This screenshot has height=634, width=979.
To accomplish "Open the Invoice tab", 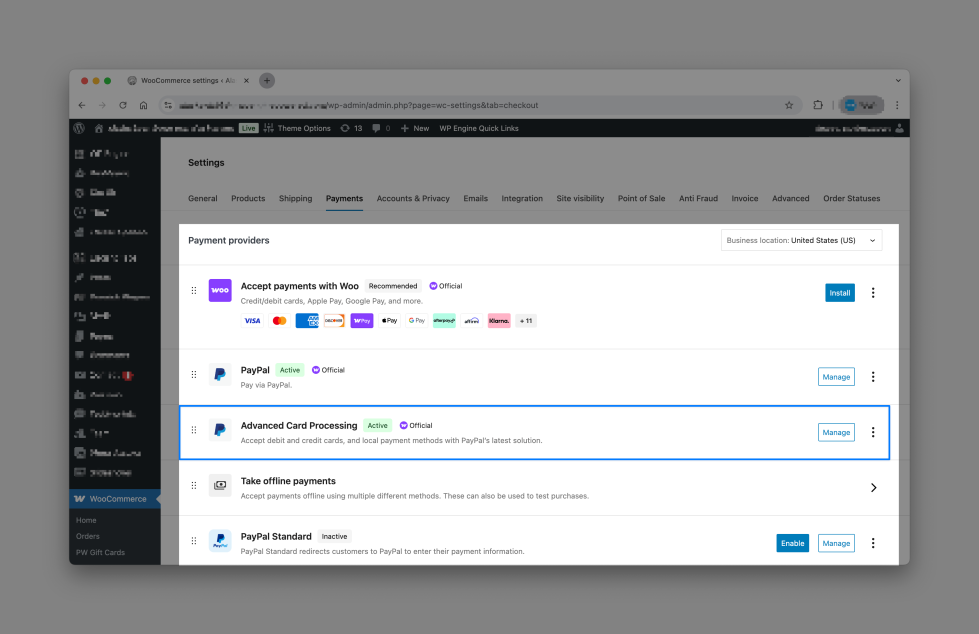I will (x=745, y=199).
